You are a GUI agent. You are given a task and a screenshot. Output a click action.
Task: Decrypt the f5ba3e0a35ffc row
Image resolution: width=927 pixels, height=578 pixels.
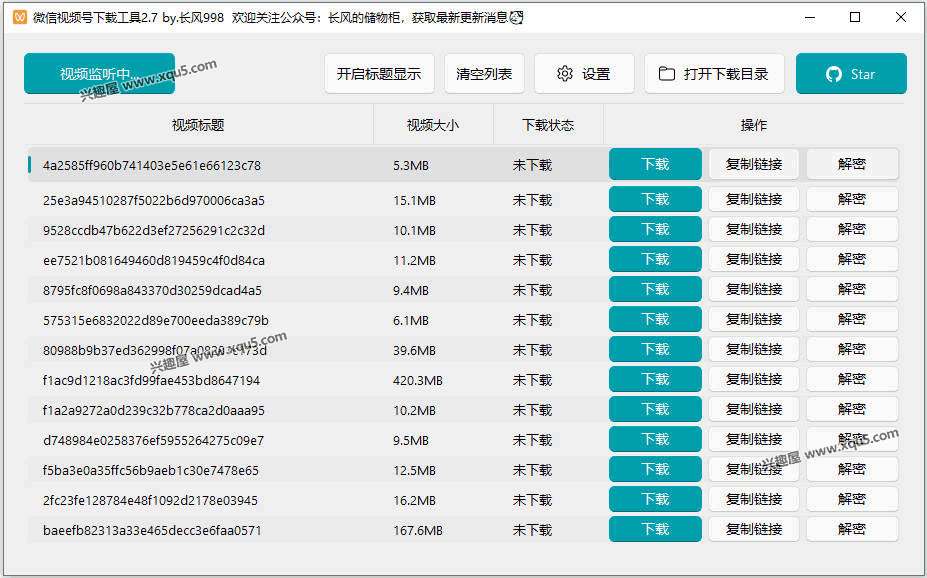coord(852,470)
